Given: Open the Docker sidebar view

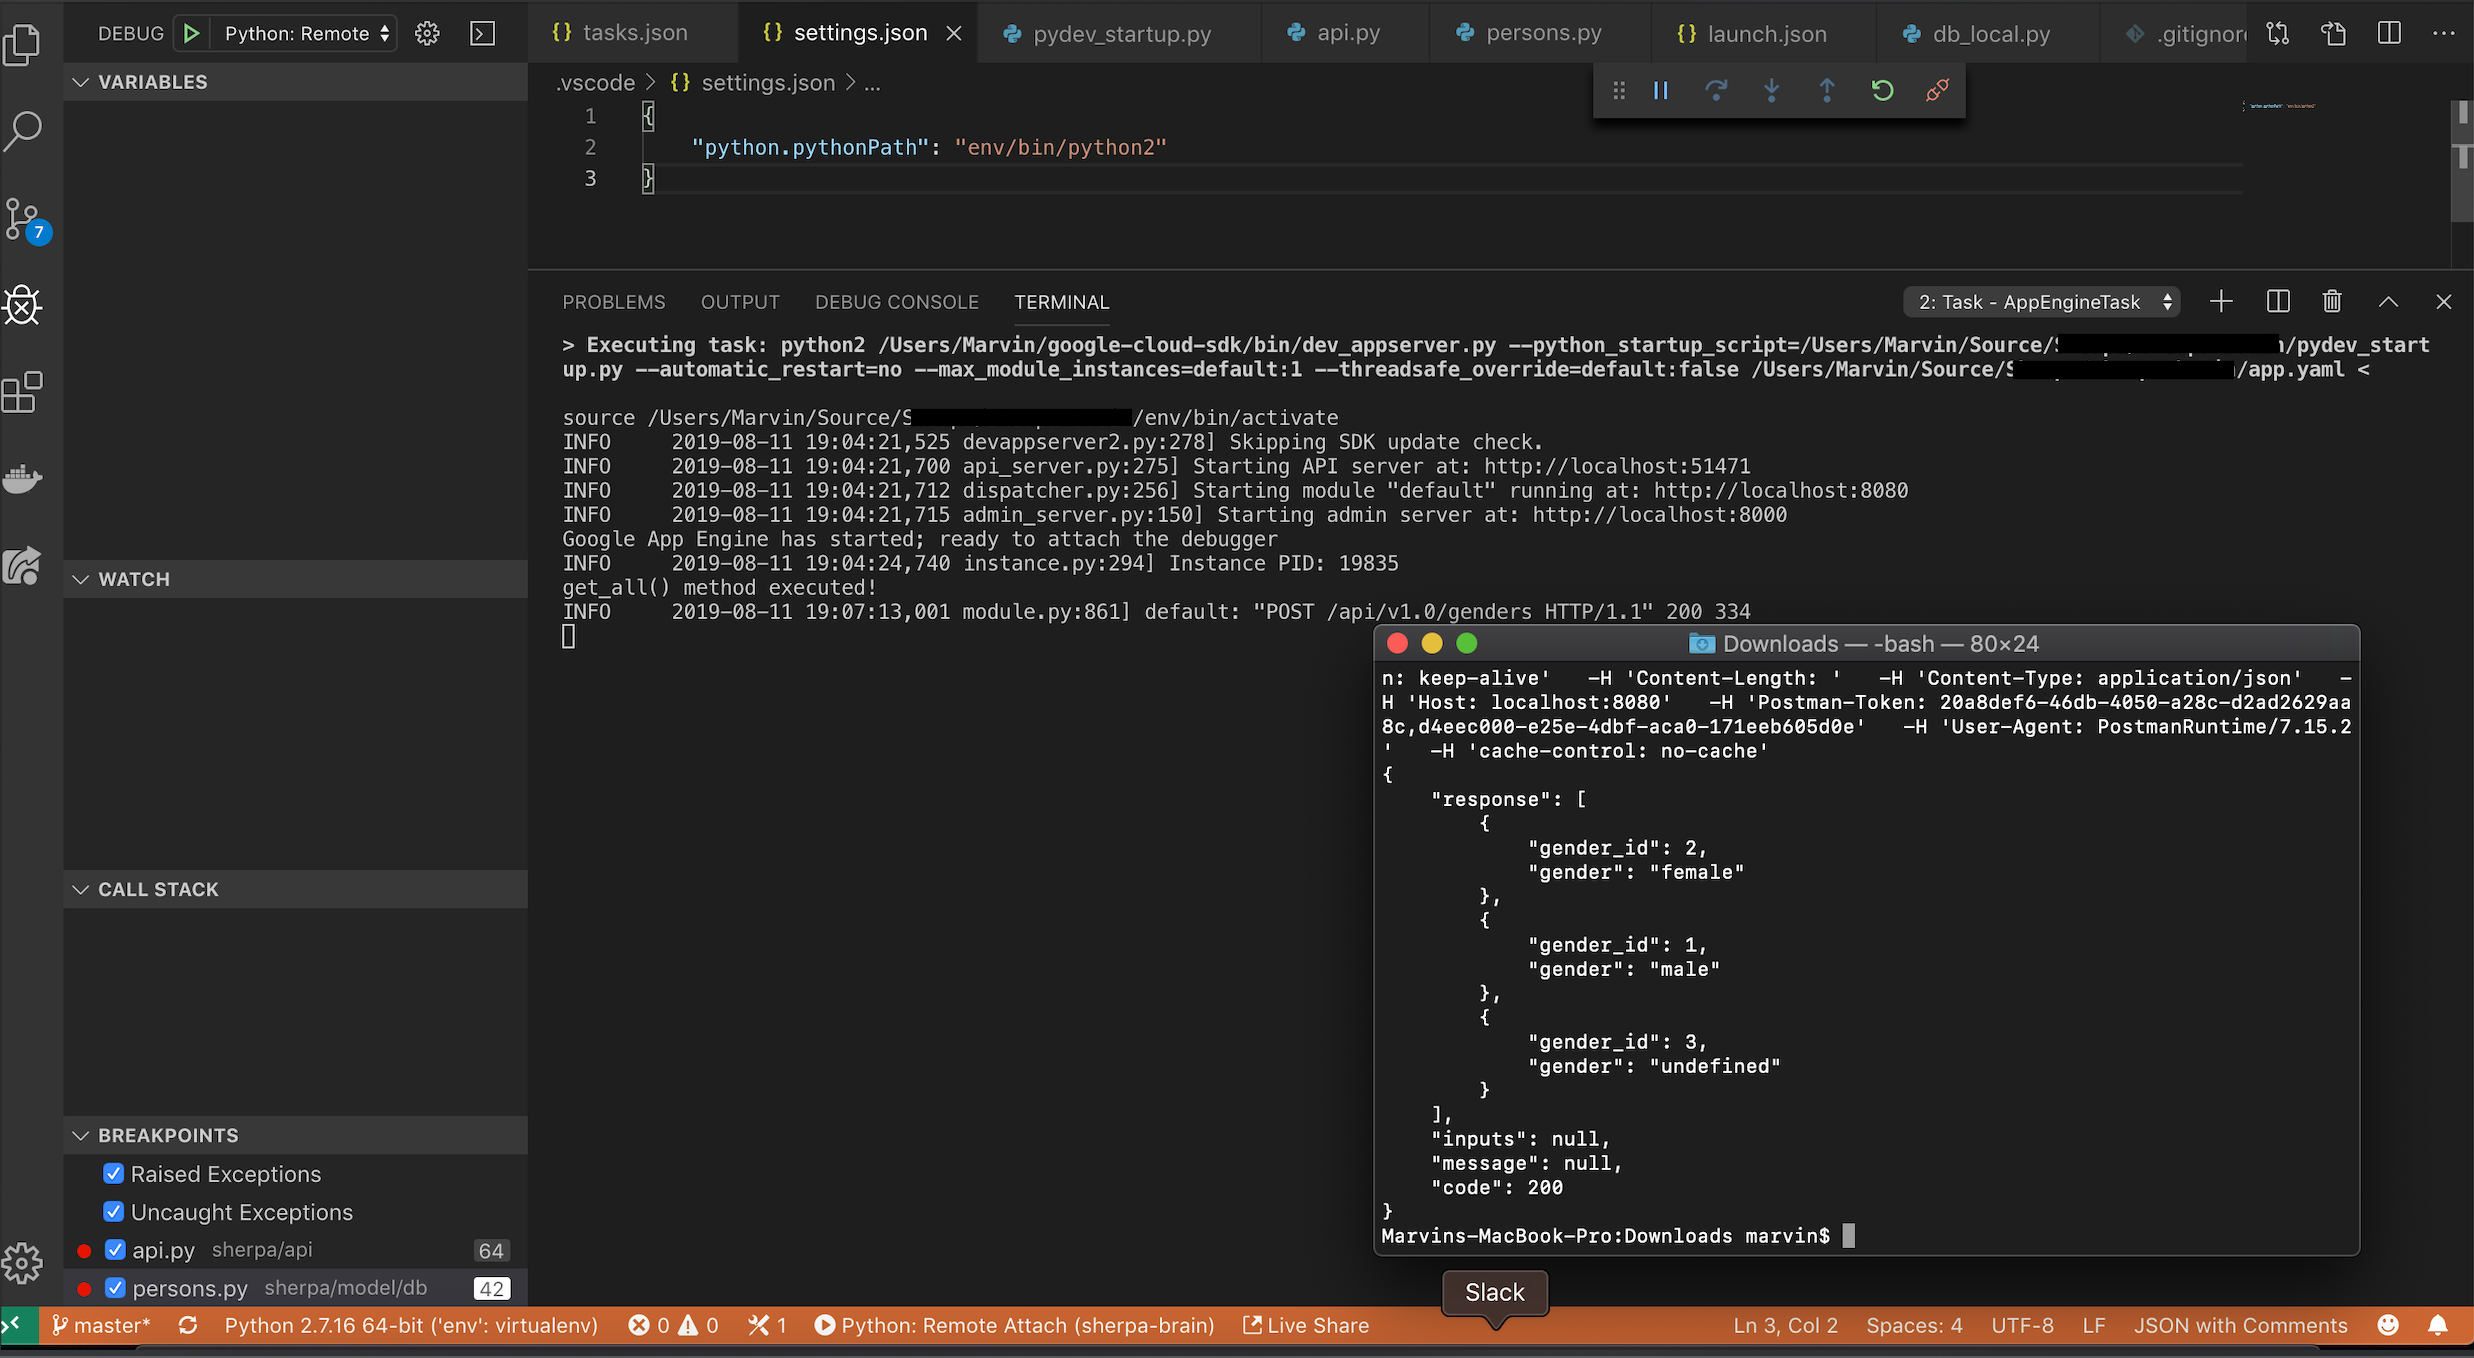Looking at the screenshot, I should tap(24, 480).
